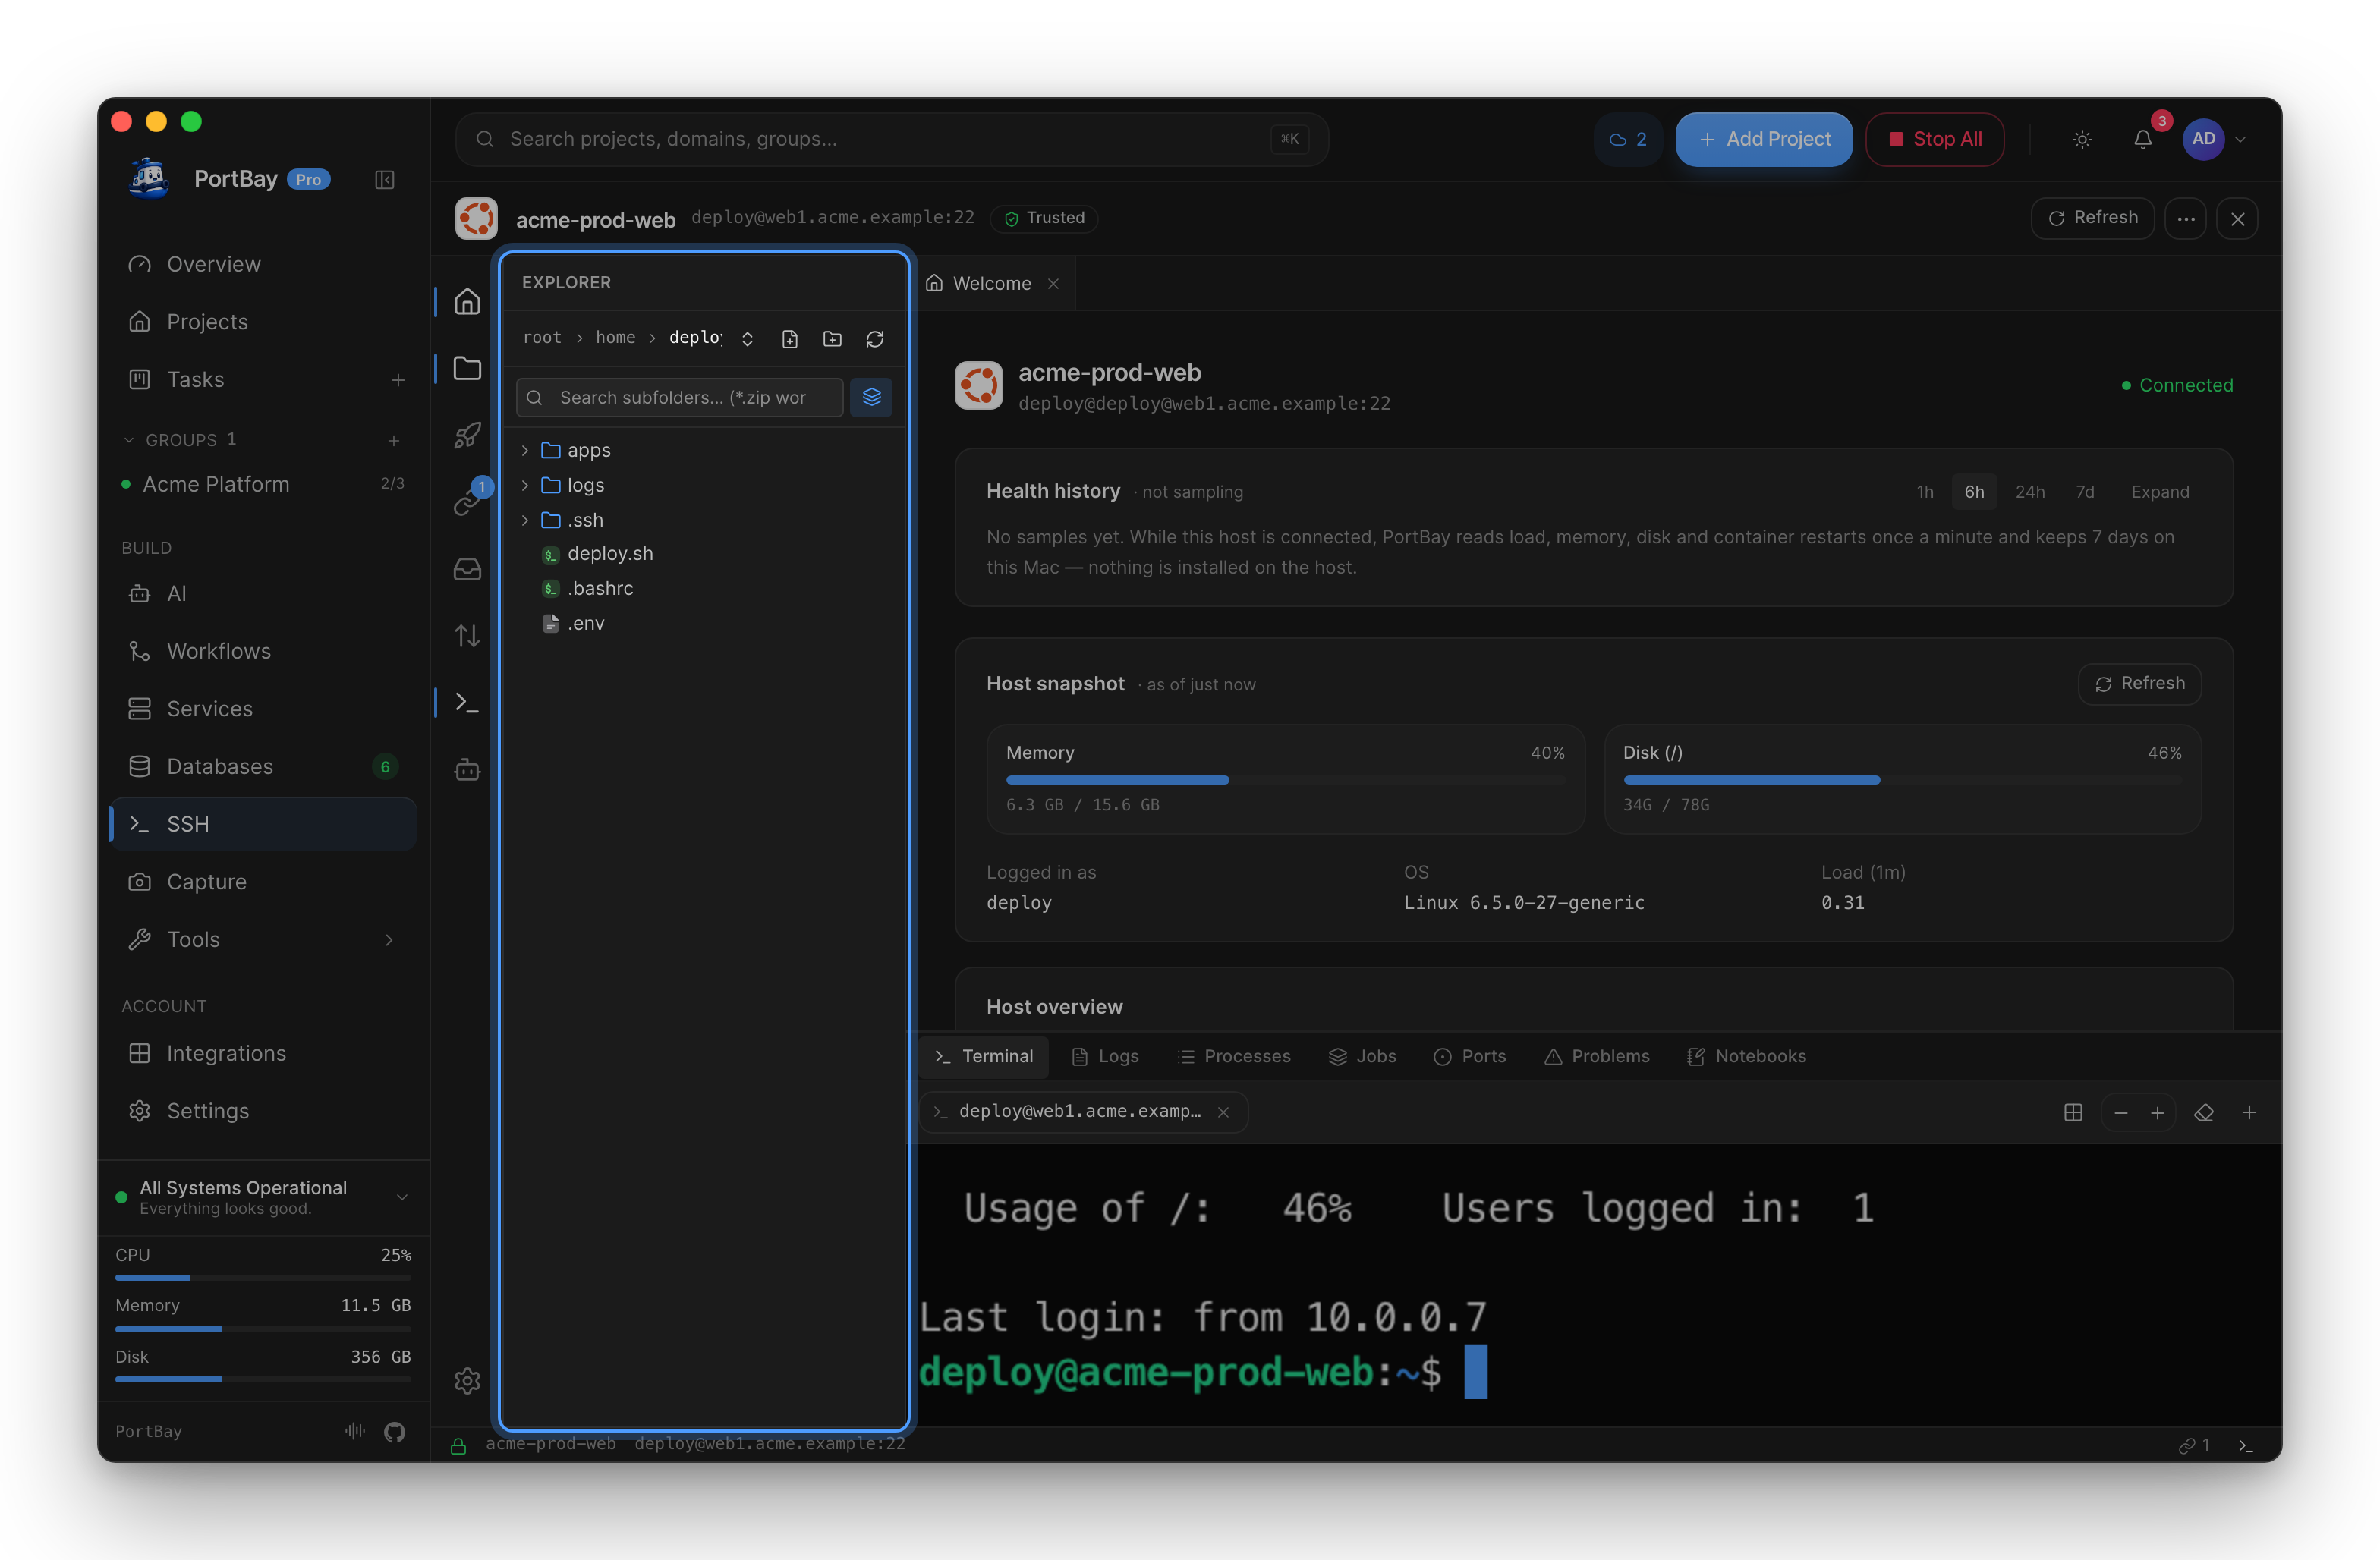Screen dimensions: 2380x1560
Task: Click the Stop All button
Action: pos(1934,139)
